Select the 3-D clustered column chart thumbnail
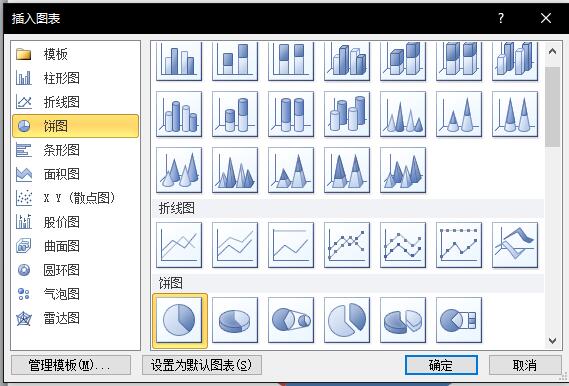This screenshot has height=386, width=569. tap(347, 61)
